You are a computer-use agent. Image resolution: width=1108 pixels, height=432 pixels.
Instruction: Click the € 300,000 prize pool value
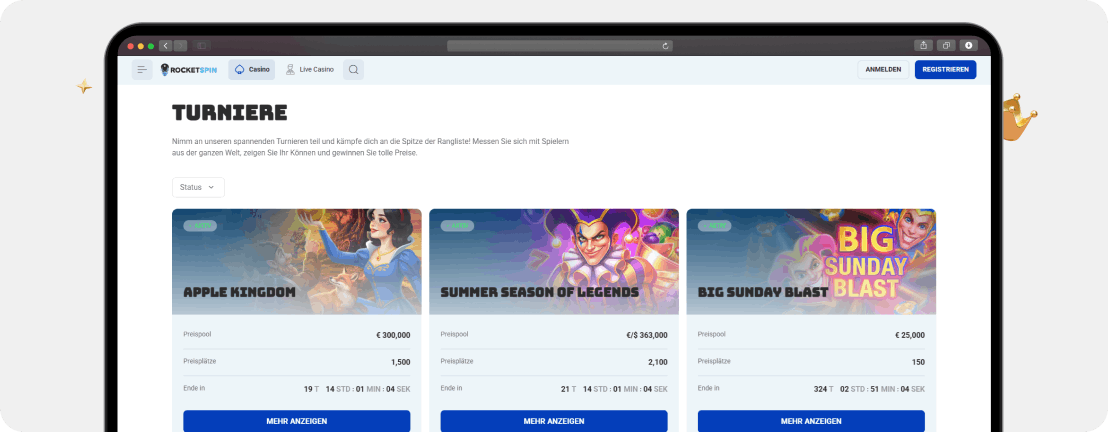[x=393, y=335]
